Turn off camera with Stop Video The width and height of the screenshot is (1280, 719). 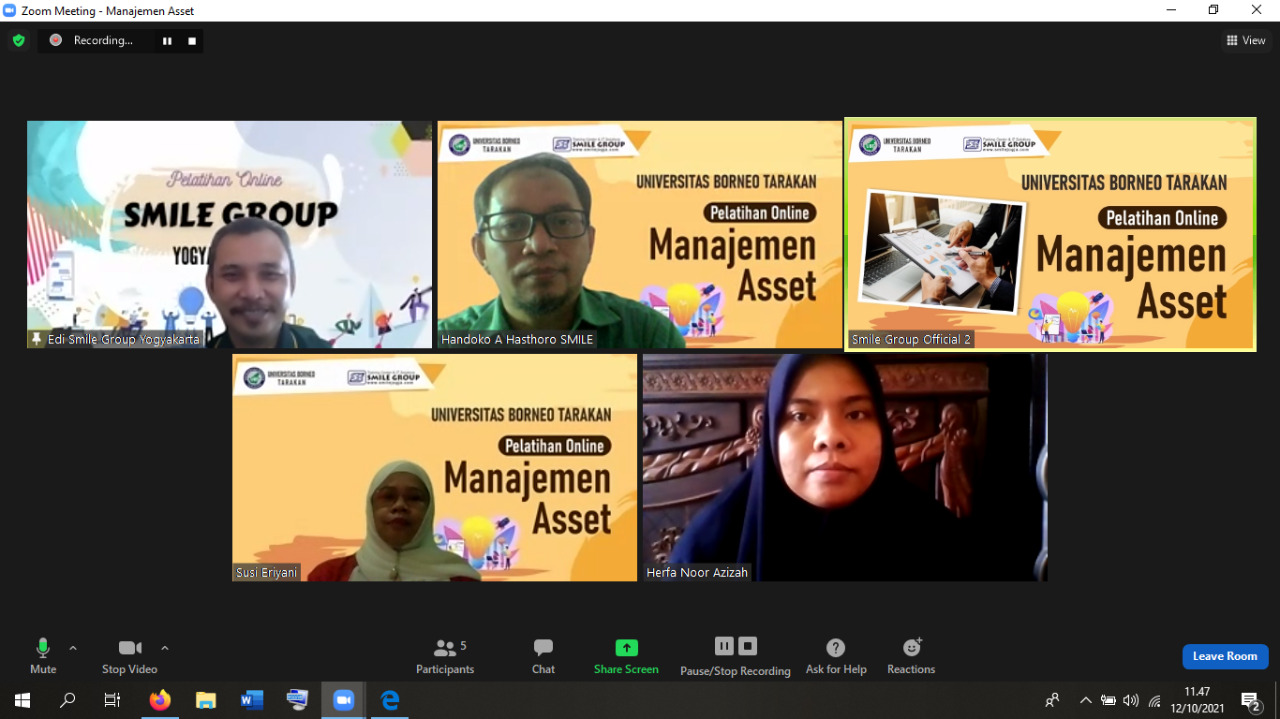point(130,655)
